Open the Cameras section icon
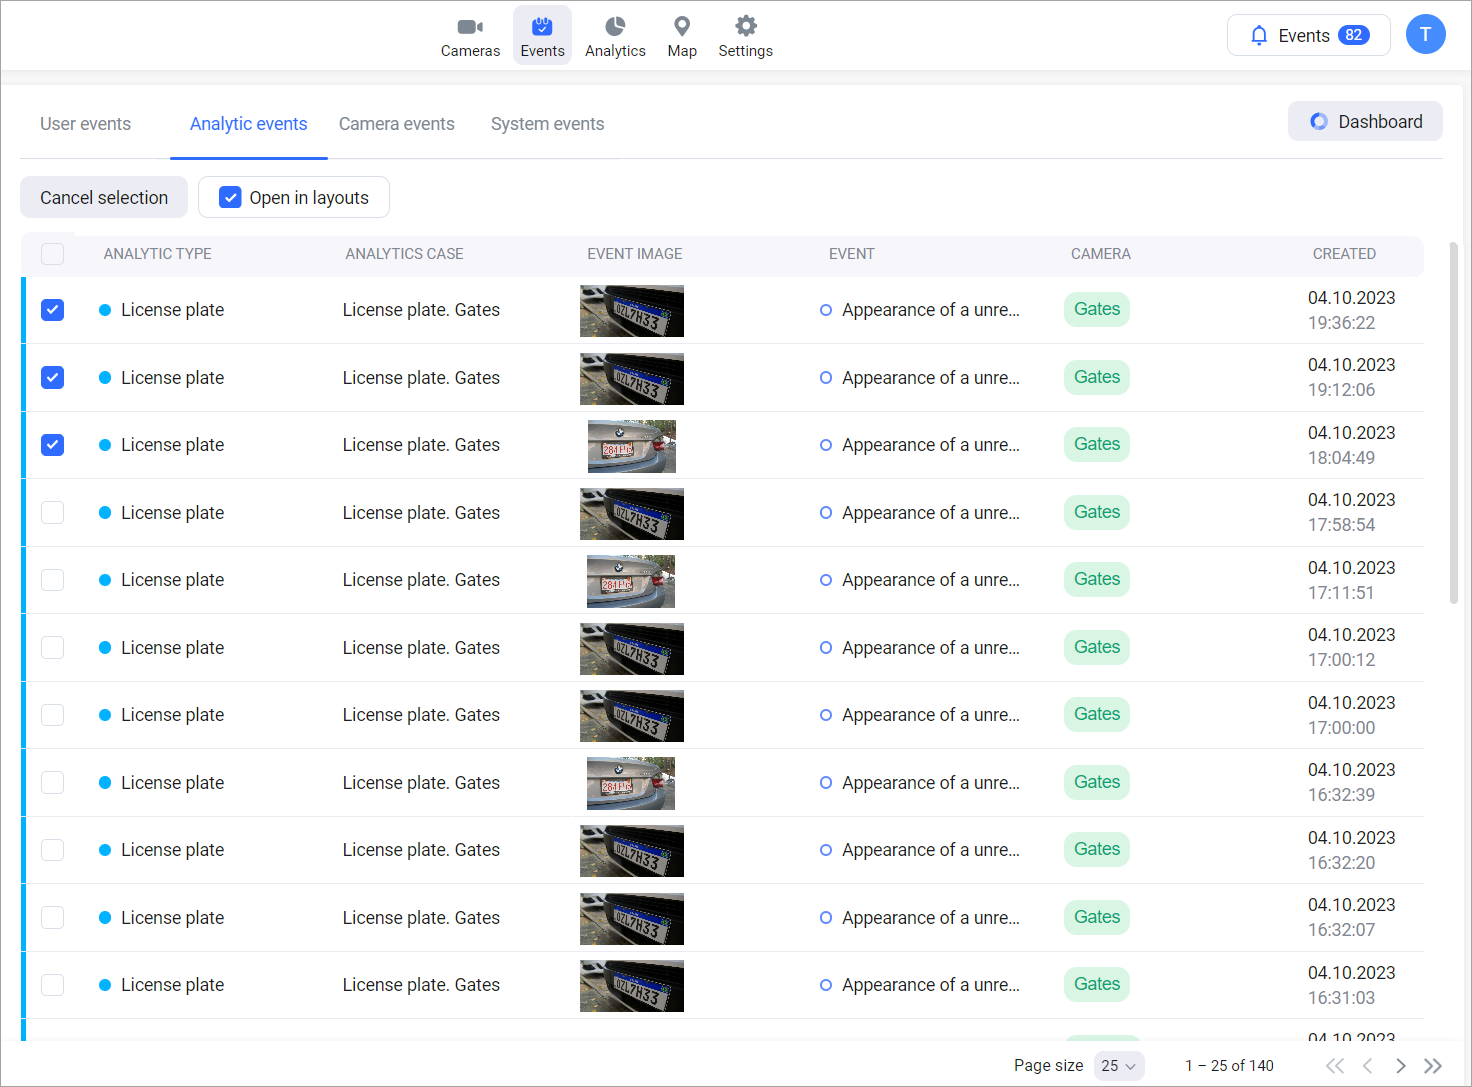1472x1087 pixels. (470, 27)
